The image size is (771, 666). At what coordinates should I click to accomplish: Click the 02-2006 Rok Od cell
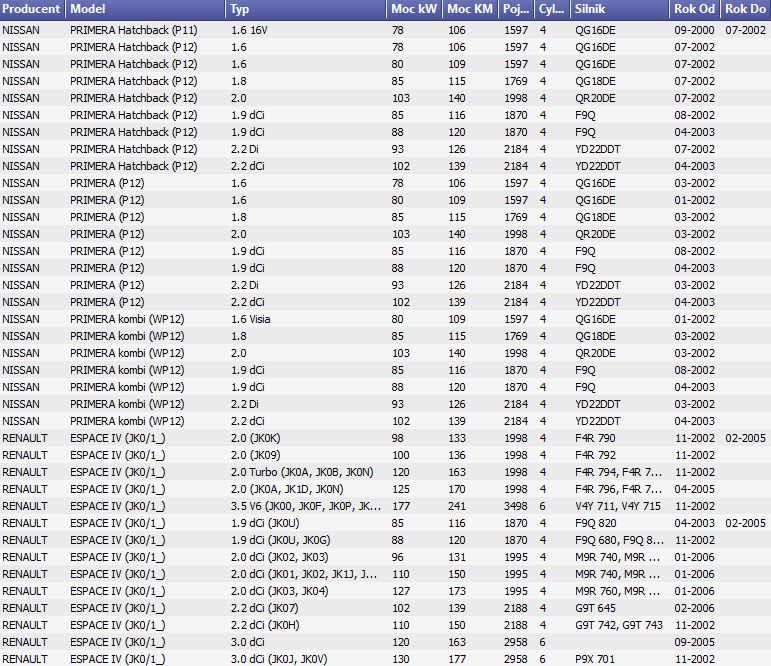pyautogui.click(x=694, y=608)
